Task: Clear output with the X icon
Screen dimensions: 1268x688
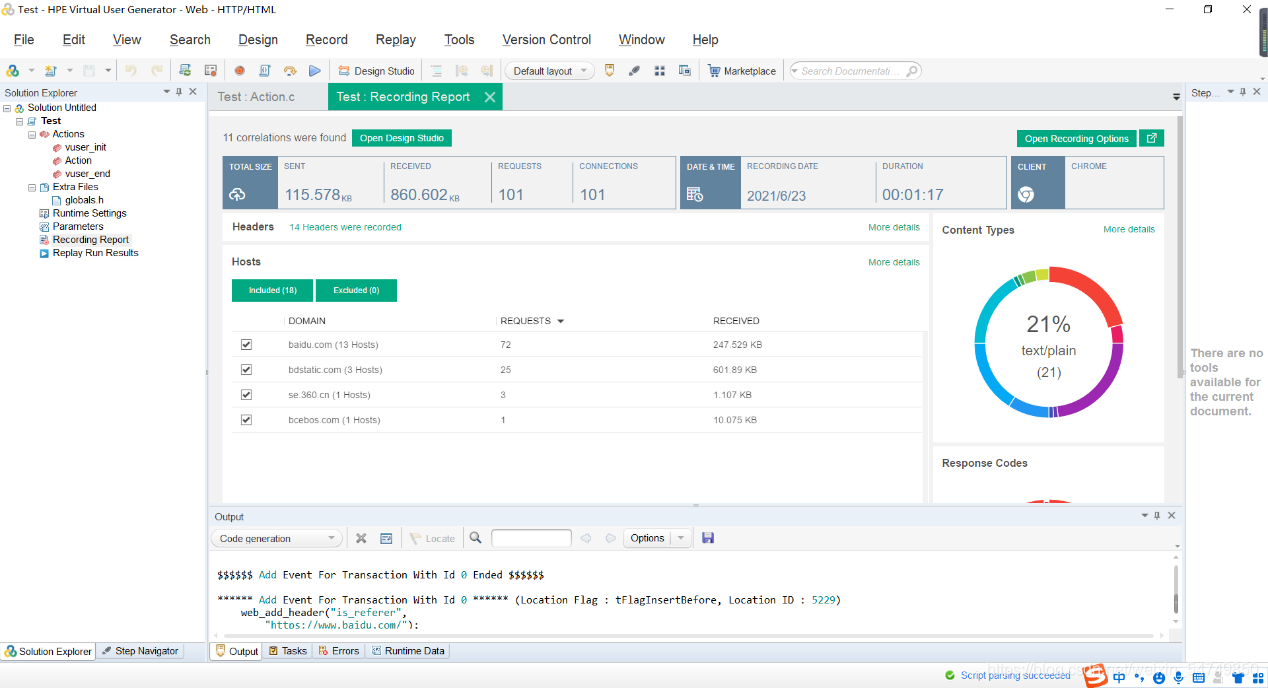Action: [361, 538]
